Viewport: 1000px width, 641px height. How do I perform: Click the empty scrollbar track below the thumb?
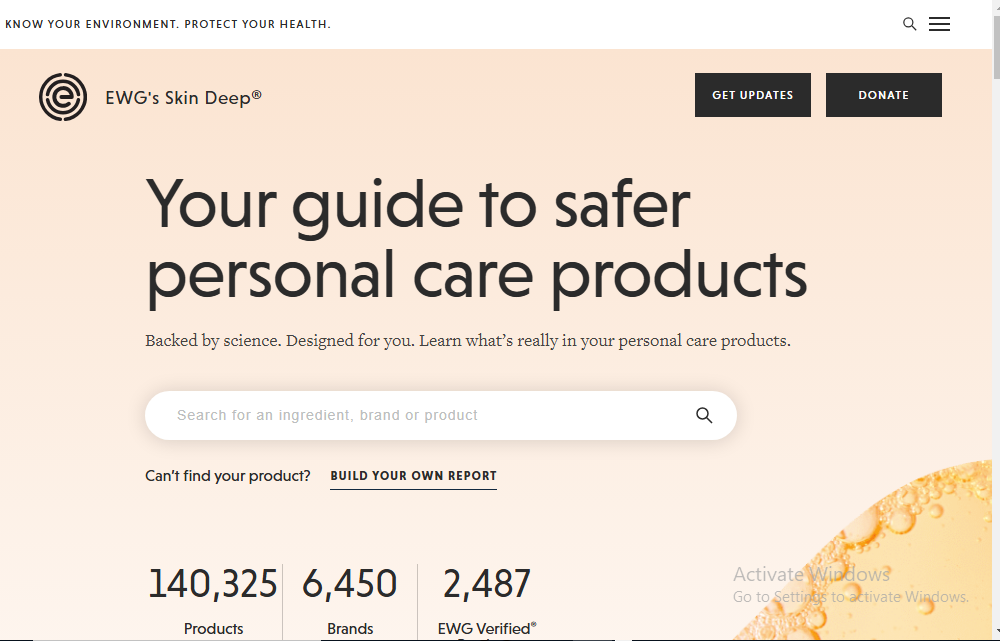point(994,350)
